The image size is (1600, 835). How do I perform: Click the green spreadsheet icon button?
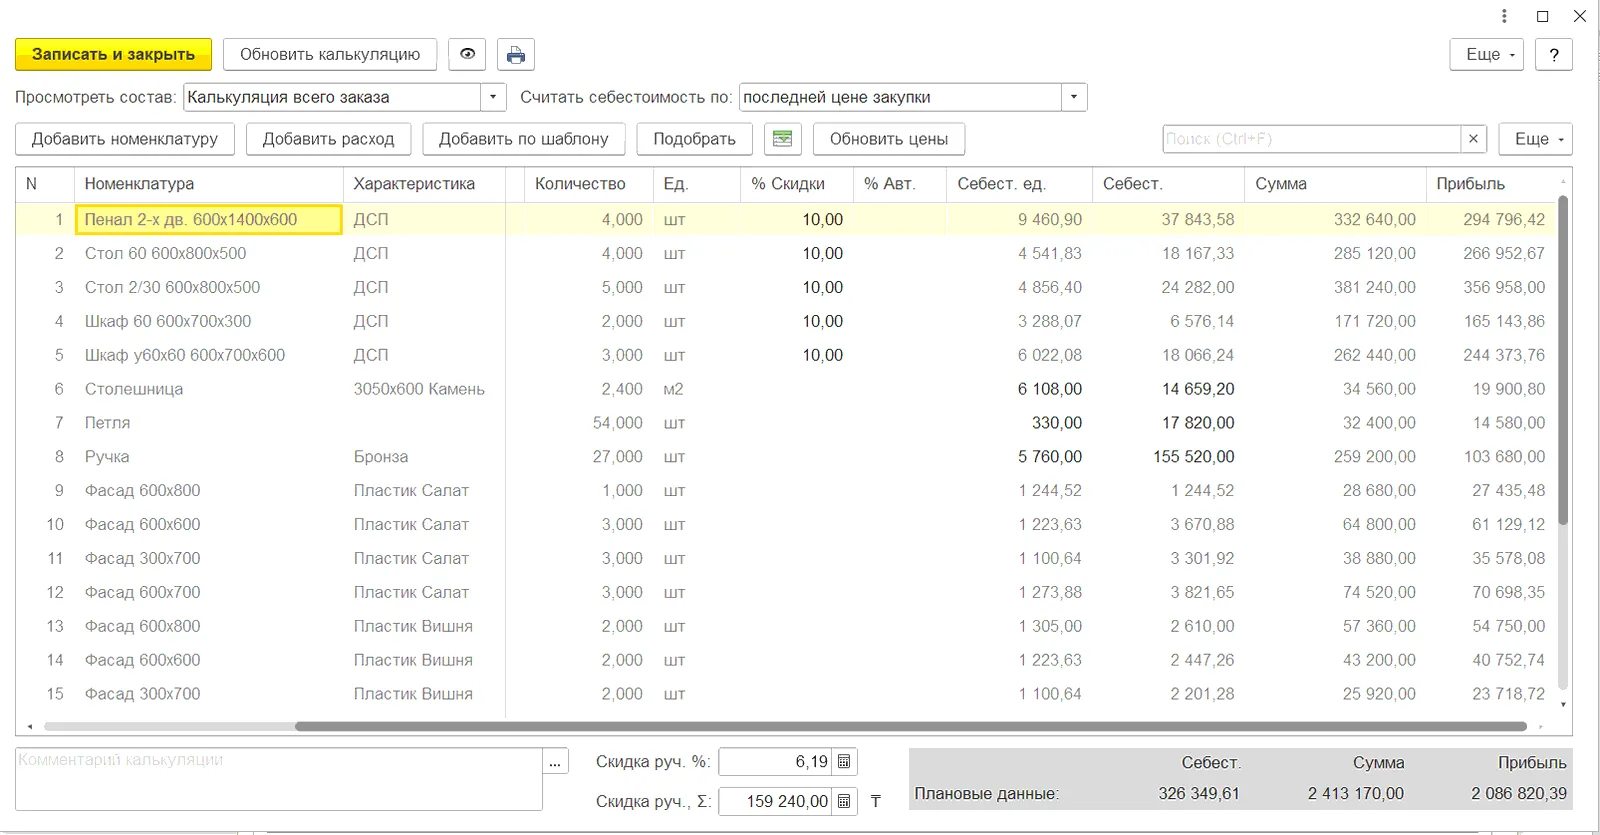pyautogui.click(x=783, y=139)
